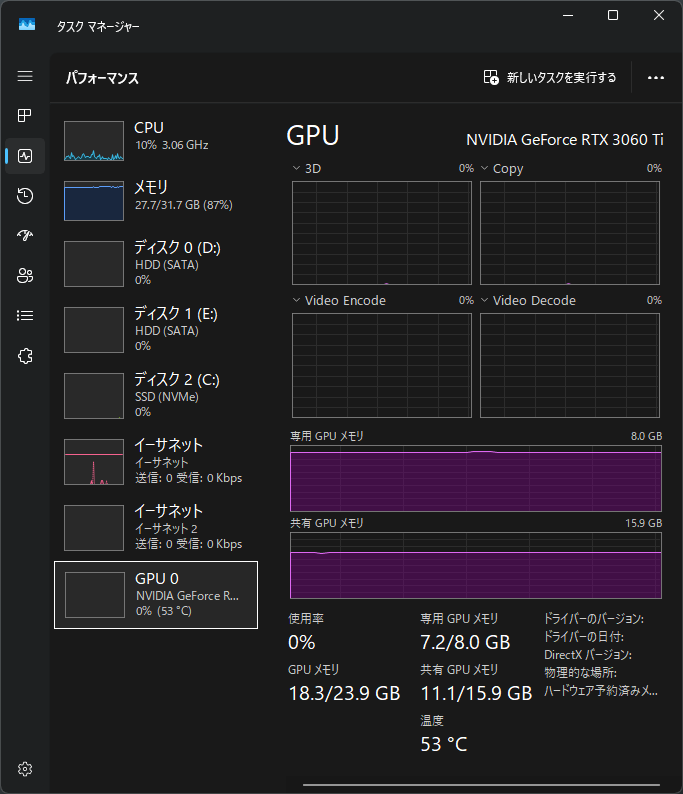Open the Video Decode engine dropdown
683x794 pixels.
485,300
